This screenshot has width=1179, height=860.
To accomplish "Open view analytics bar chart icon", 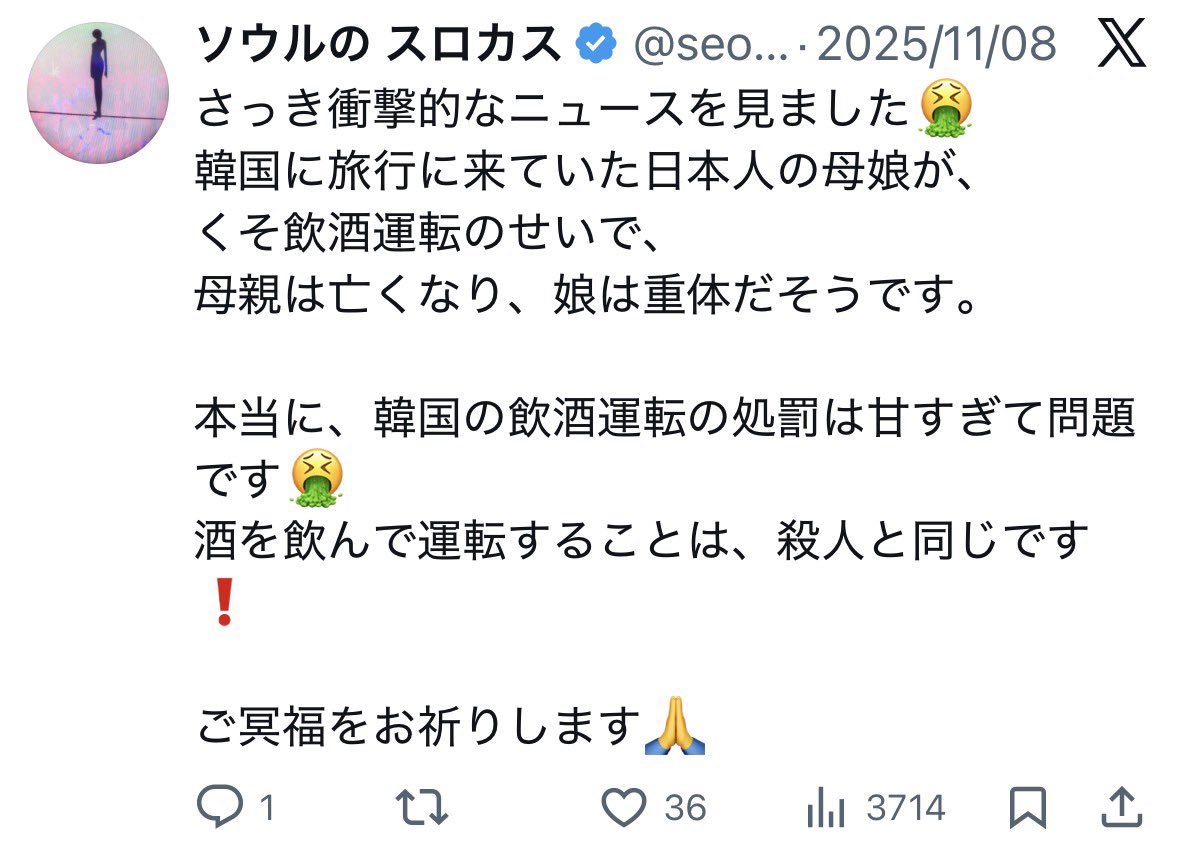I will 826,807.
